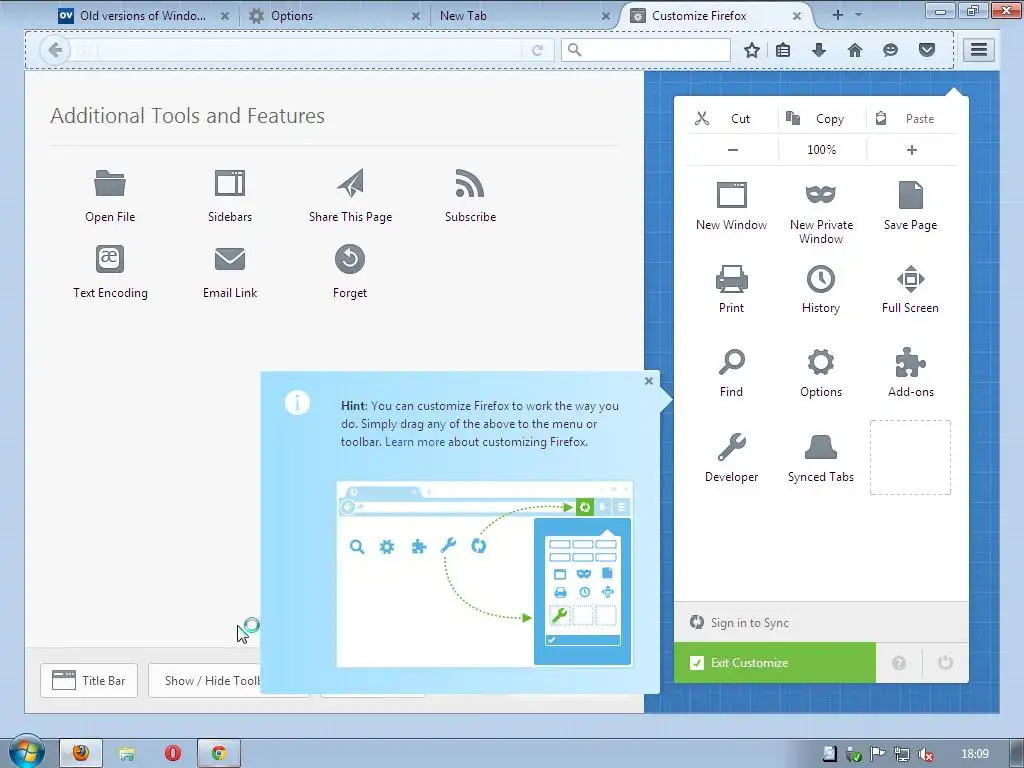Click the Home toolbar icon
Screen dimensions: 1024x768
855,50
